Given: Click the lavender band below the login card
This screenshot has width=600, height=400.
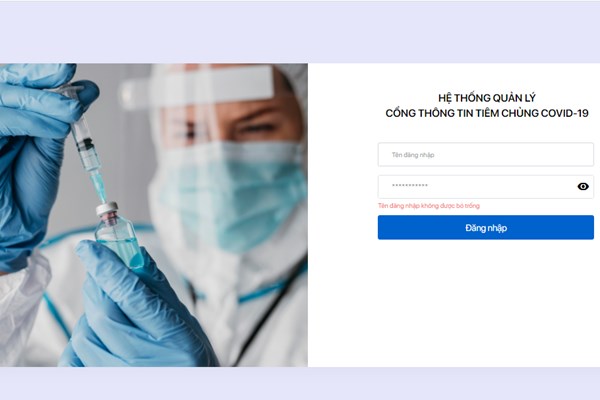Looking at the screenshot, I should point(300,384).
